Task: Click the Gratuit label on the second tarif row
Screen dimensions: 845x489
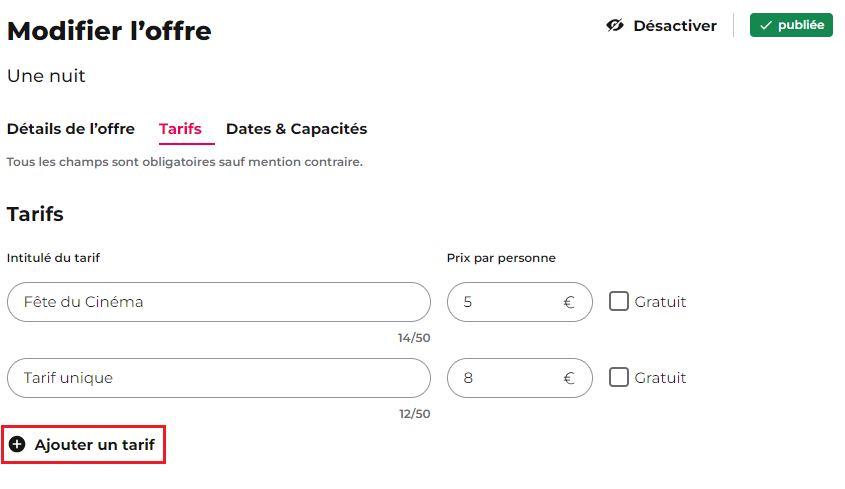Action: [x=660, y=378]
